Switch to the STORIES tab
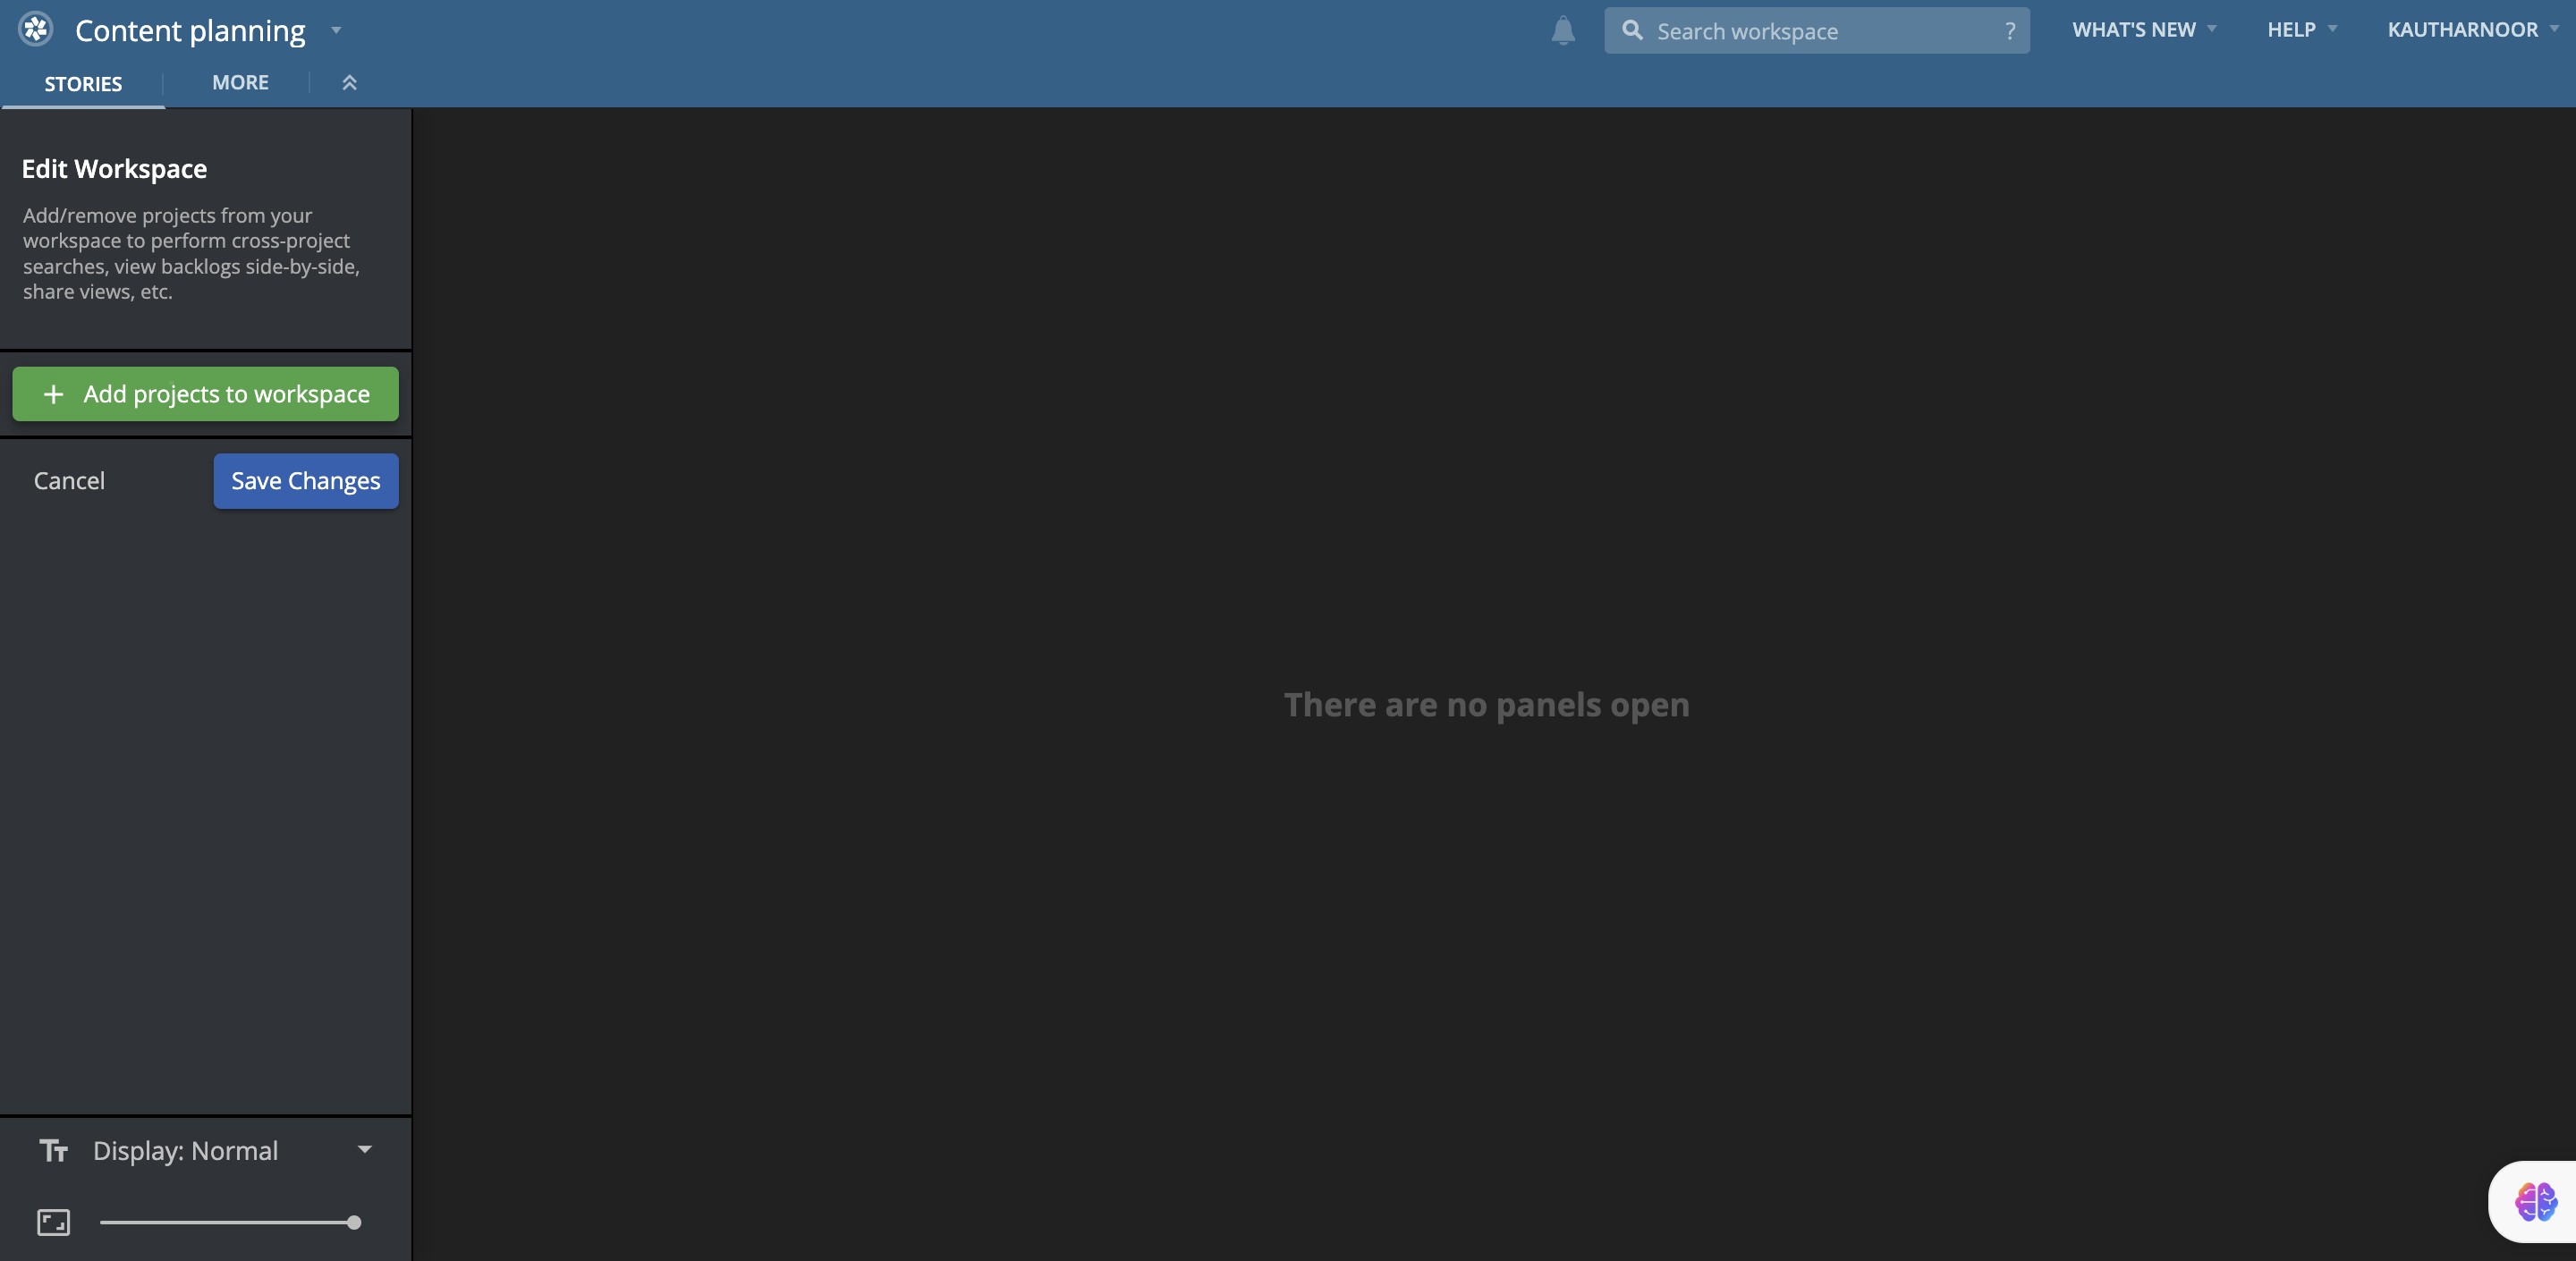 coord(83,84)
